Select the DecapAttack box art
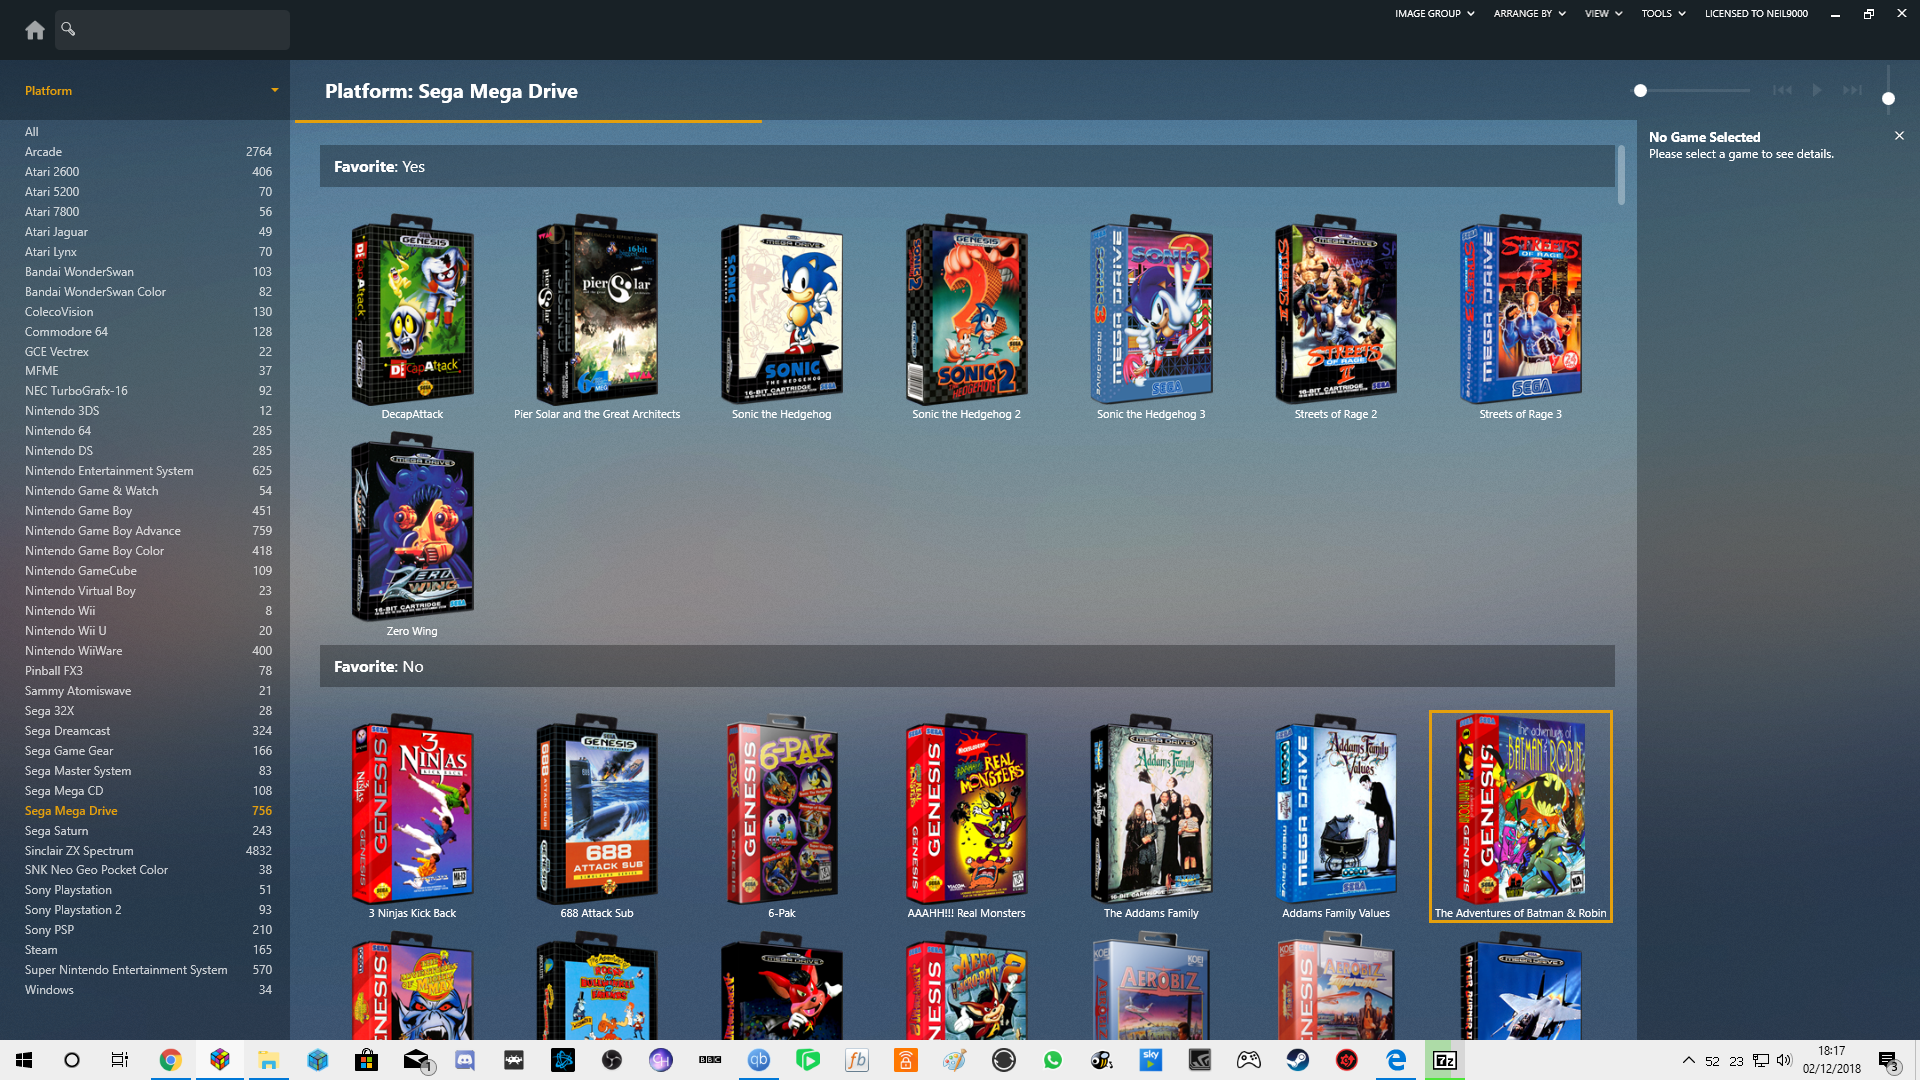Screen dimensions: 1920x1080 412,310
